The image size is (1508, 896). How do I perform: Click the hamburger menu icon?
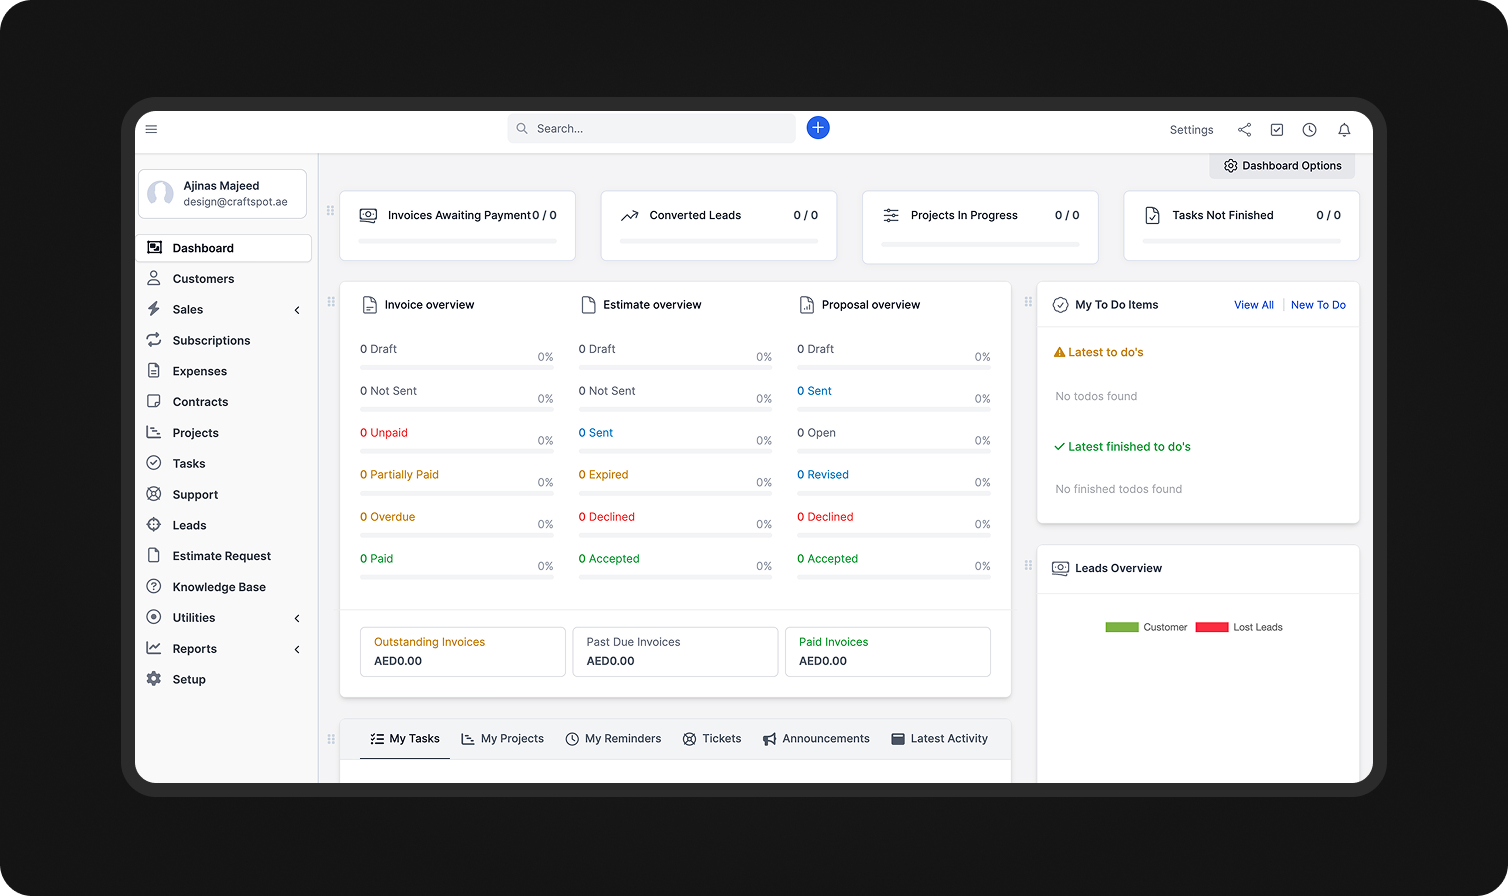(151, 129)
